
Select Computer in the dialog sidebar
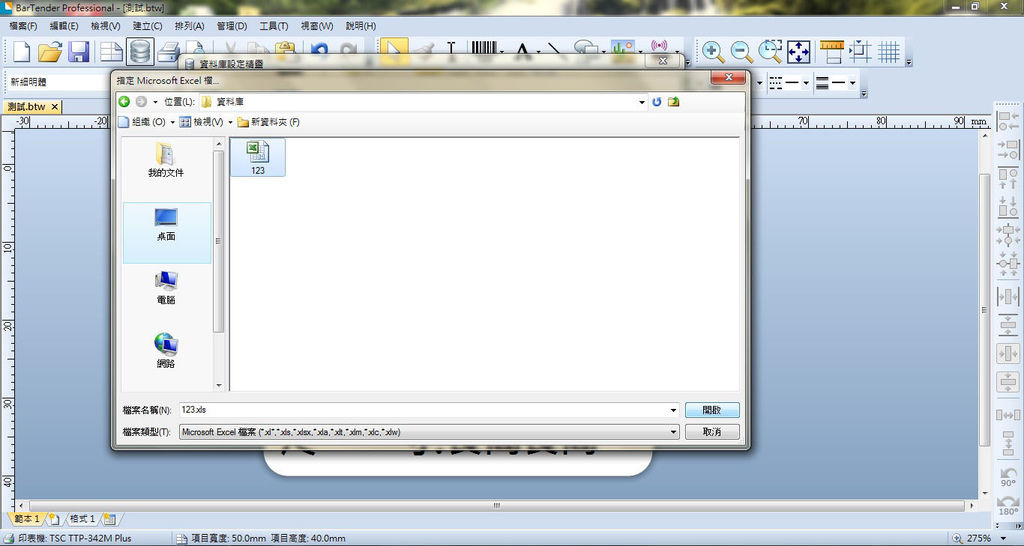point(166,288)
